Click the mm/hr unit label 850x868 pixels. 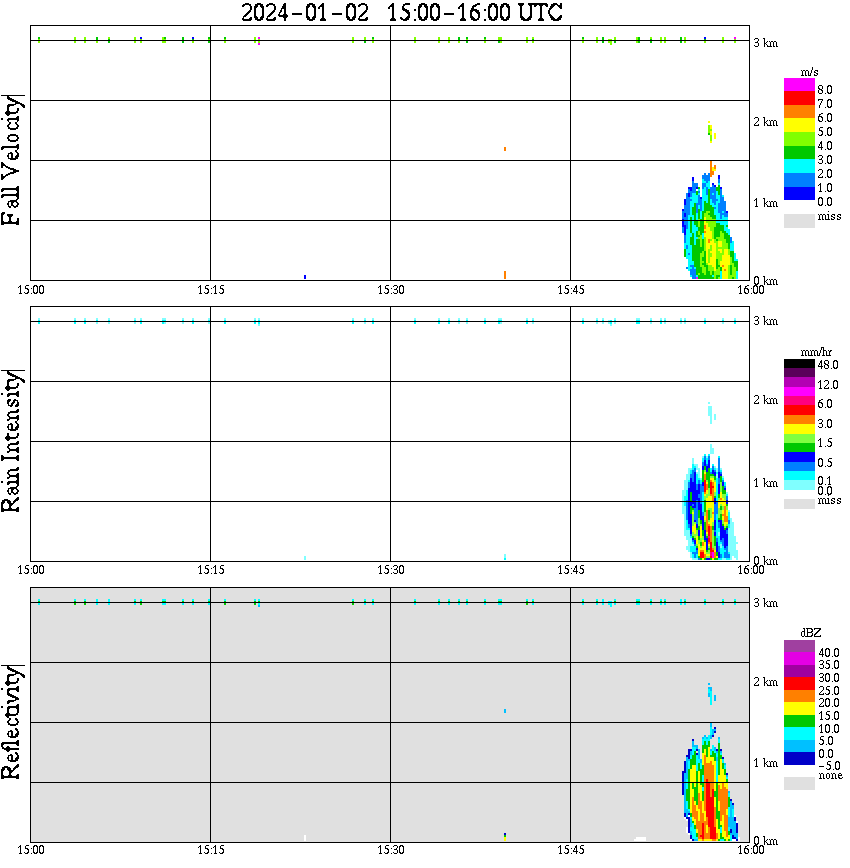pos(816,353)
